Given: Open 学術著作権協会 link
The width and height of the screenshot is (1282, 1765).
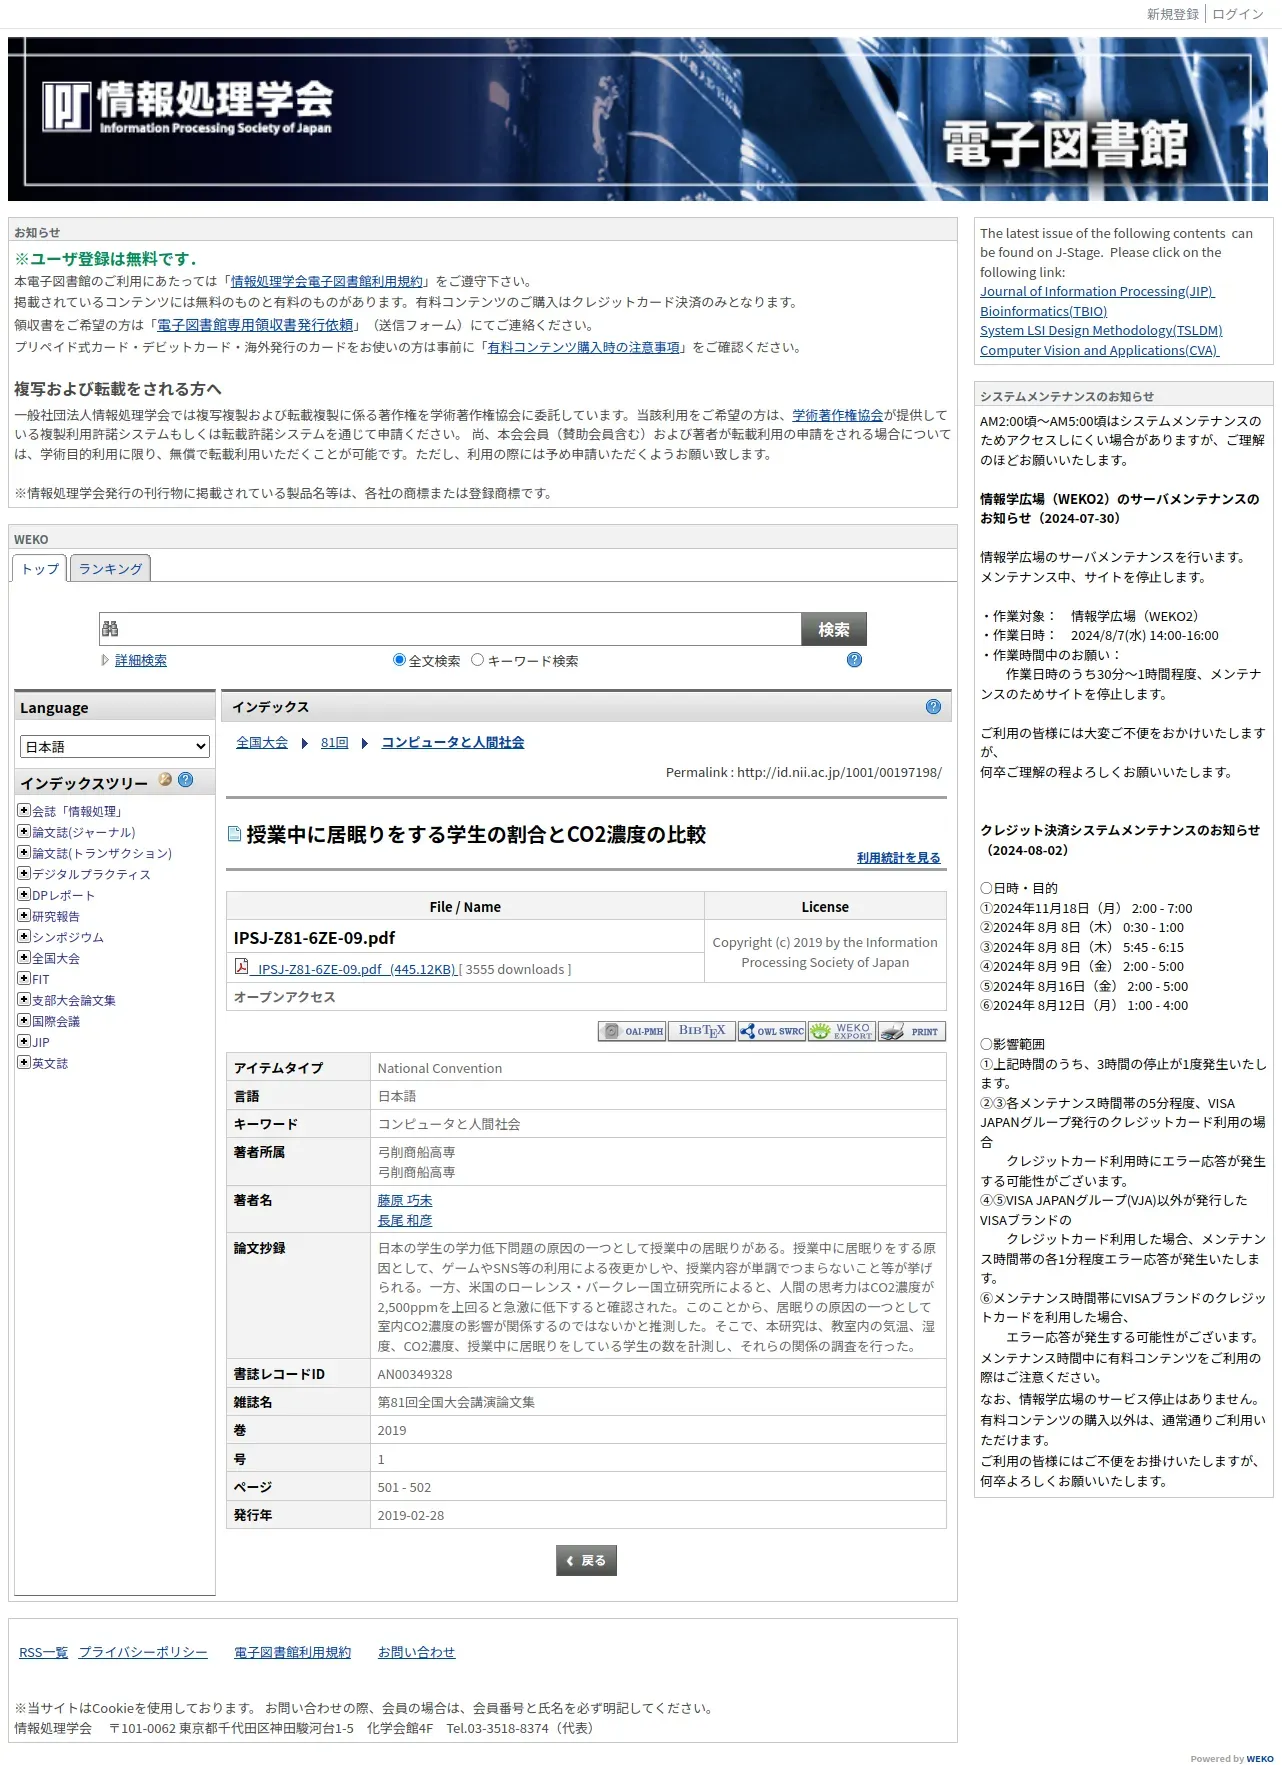Looking at the screenshot, I should point(837,415).
